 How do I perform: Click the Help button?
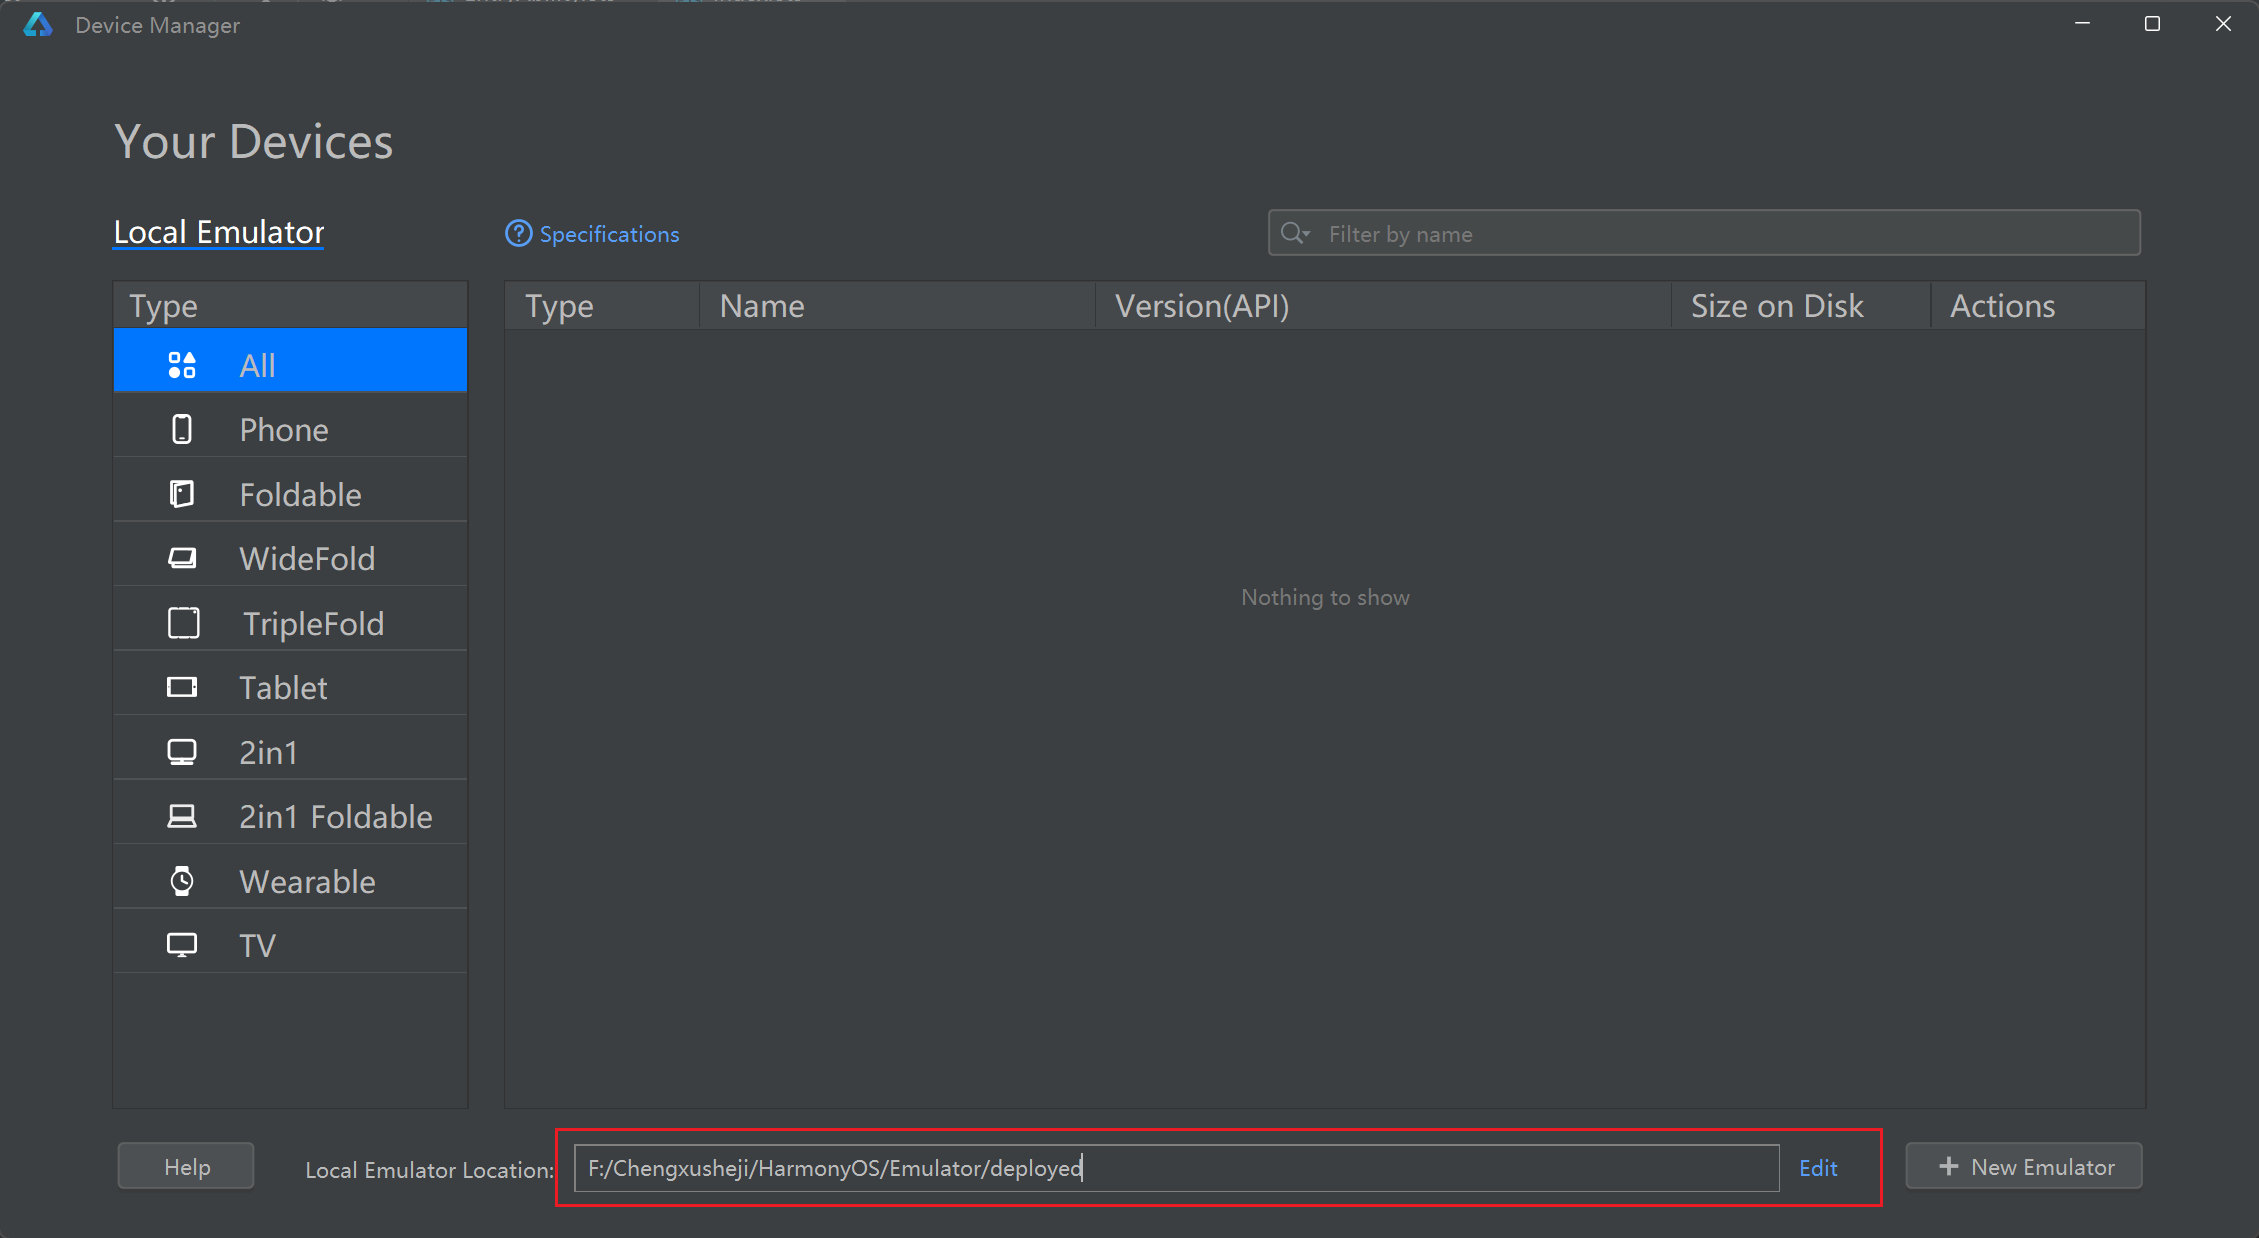[186, 1167]
